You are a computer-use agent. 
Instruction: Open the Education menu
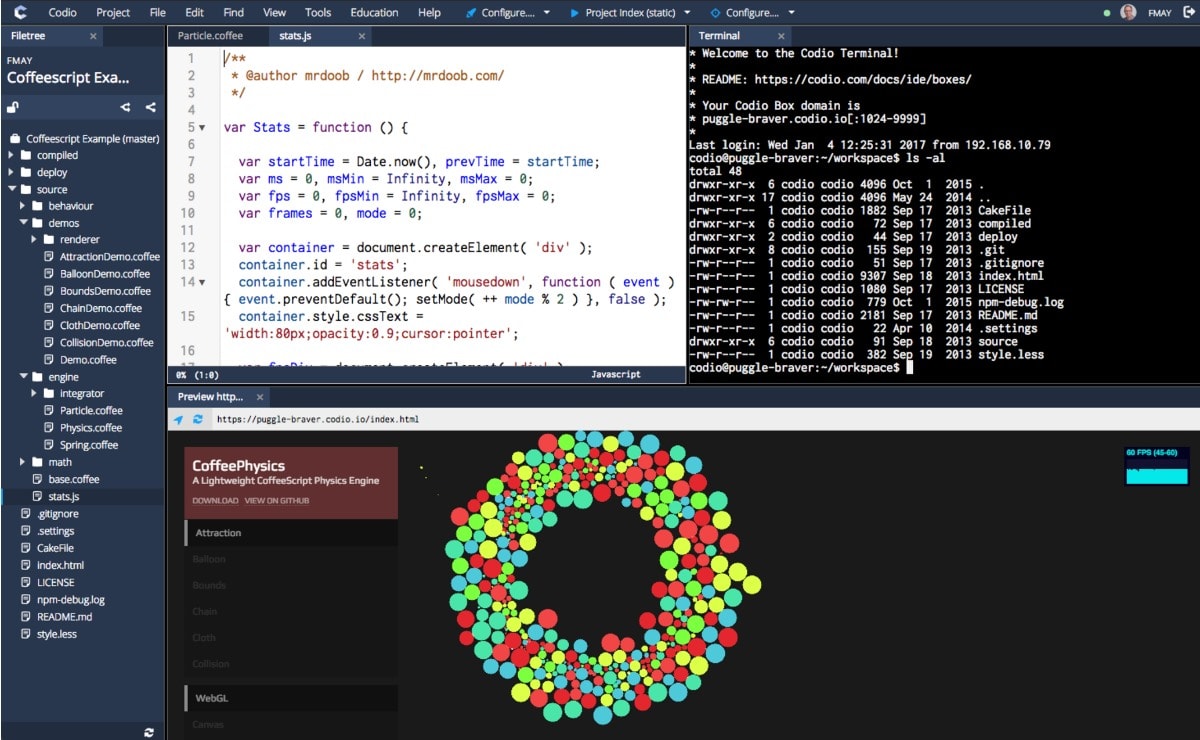tap(374, 13)
